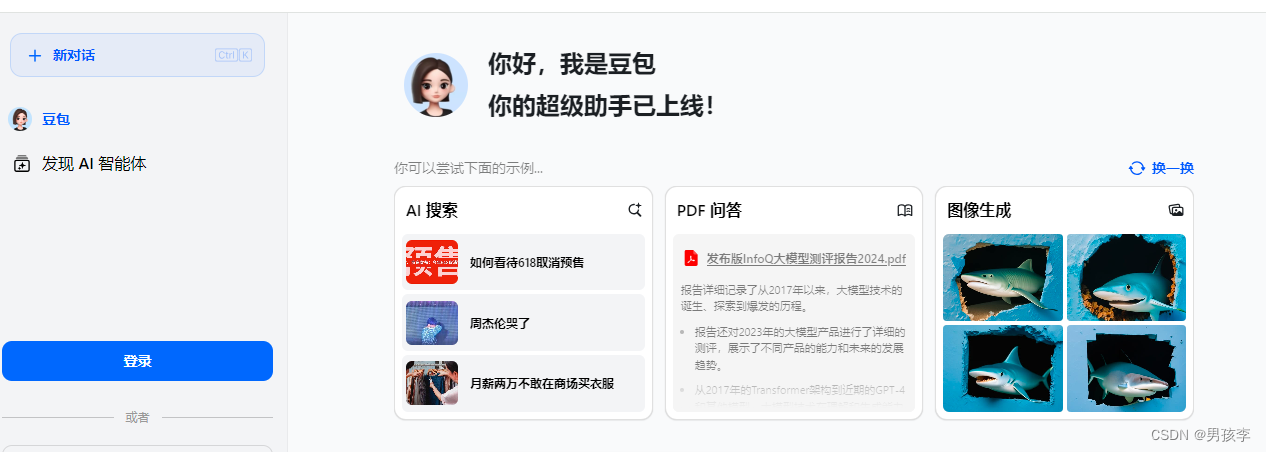Click the bottom-left shark image thumbnail
The width and height of the screenshot is (1266, 452).
click(1003, 368)
